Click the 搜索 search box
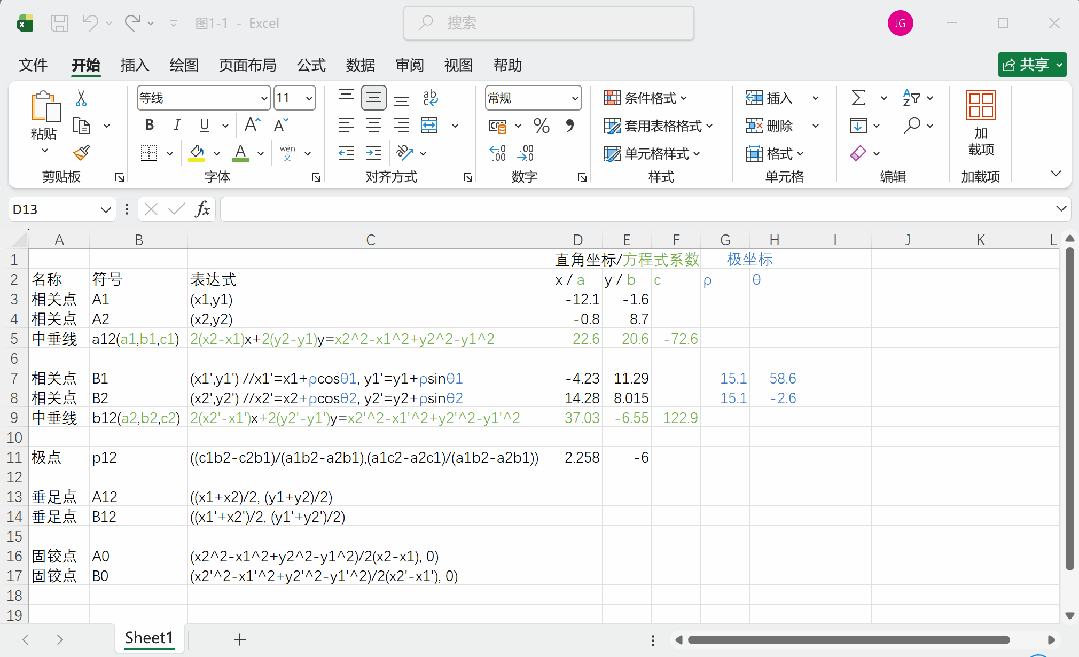The image size is (1079, 657). click(548, 23)
